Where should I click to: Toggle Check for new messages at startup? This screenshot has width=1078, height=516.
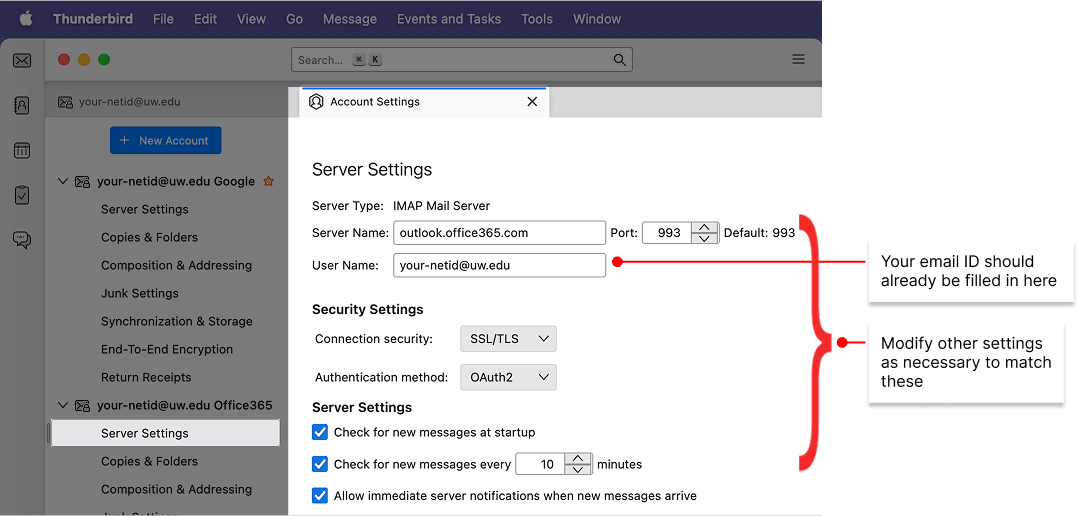tap(320, 432)
